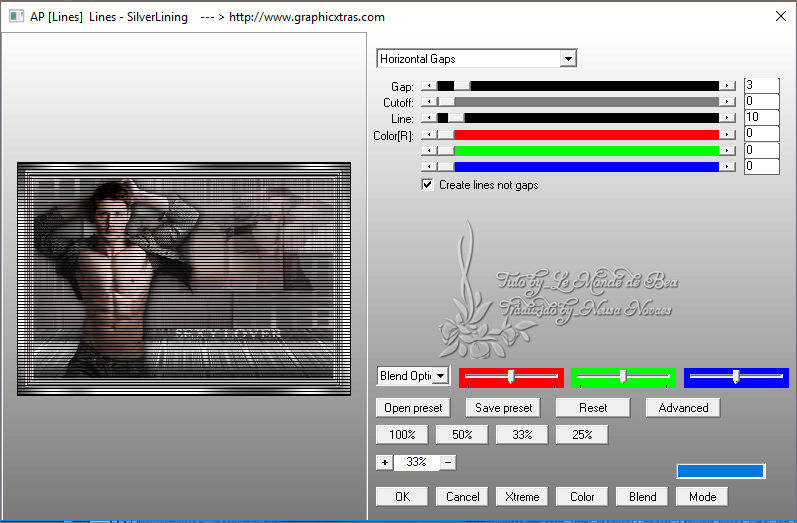
Task: Click the Gap slider right arrow
Action: (727, 86)
